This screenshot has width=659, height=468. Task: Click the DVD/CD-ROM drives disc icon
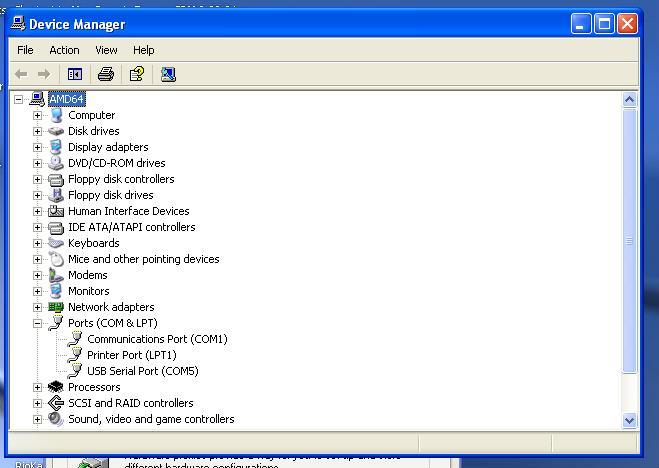[56, 163]
